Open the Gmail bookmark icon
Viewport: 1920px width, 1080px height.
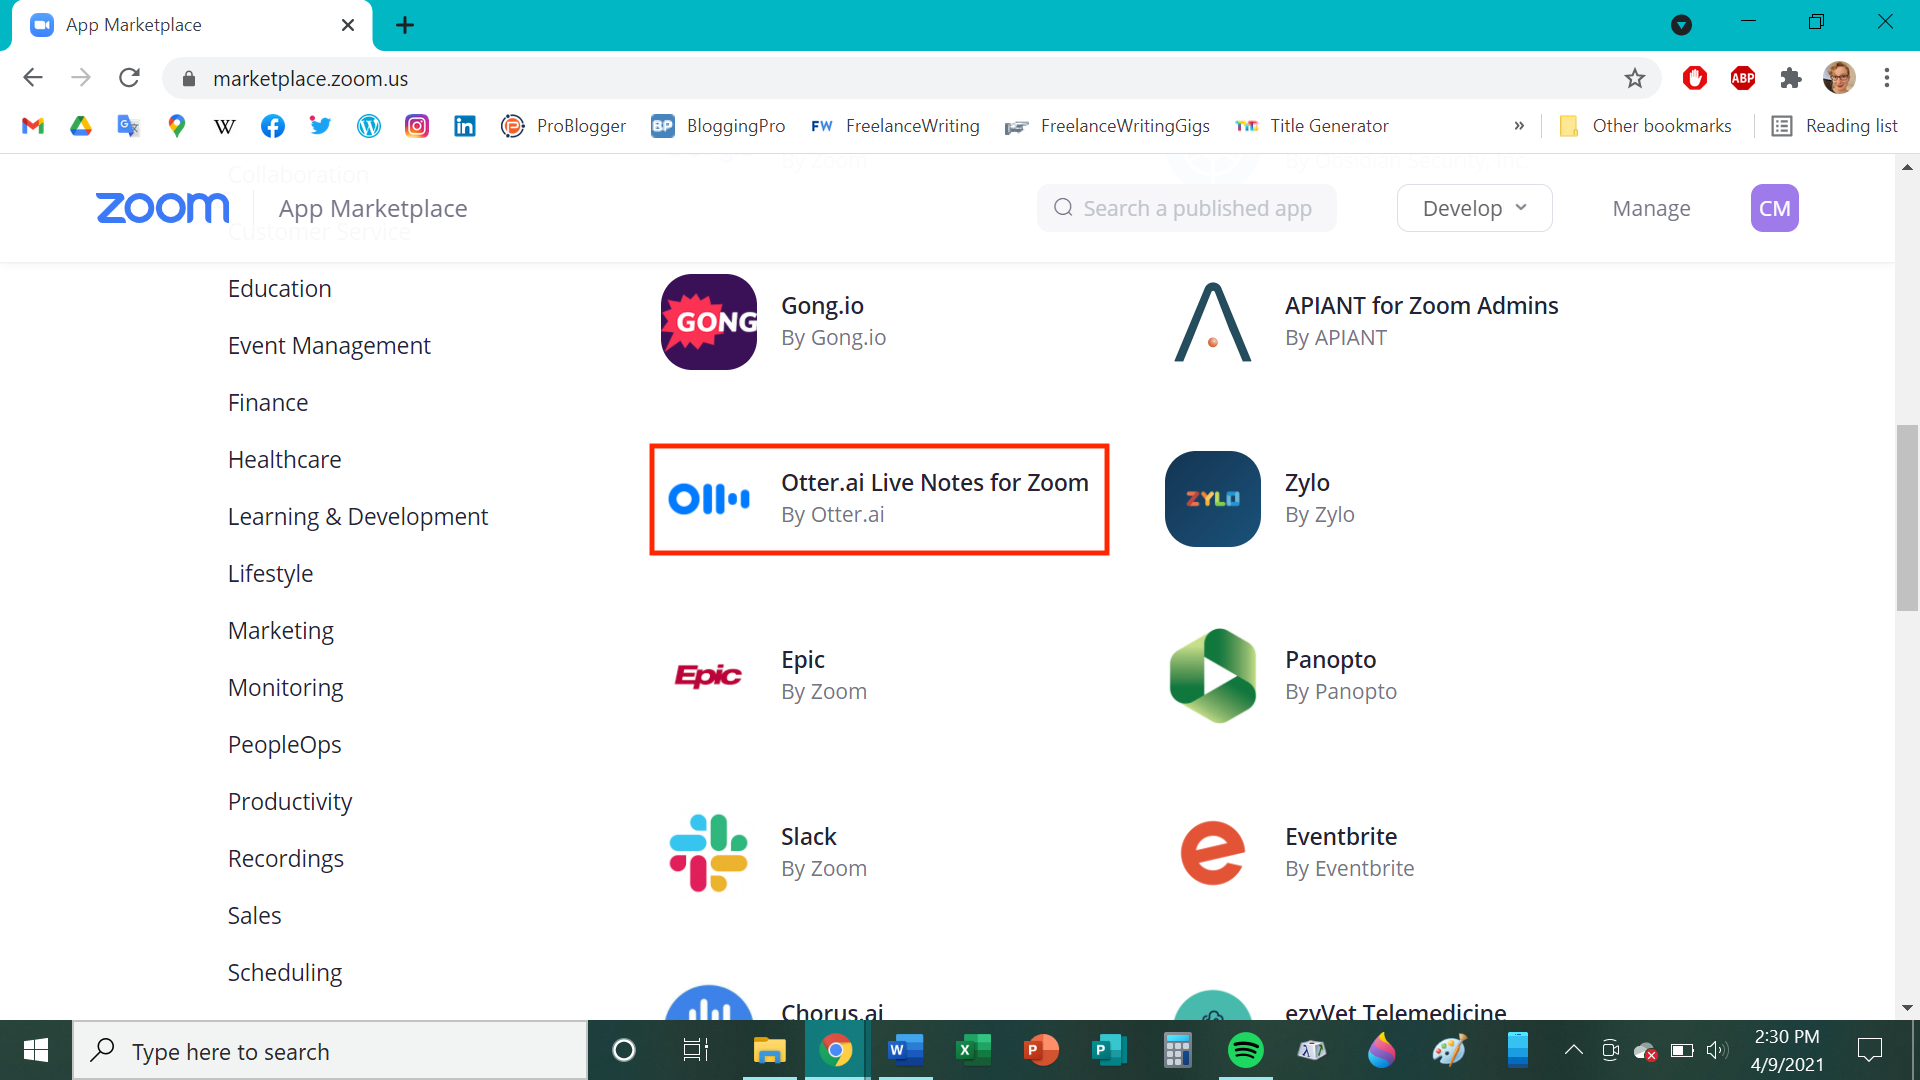coord(33,126)
